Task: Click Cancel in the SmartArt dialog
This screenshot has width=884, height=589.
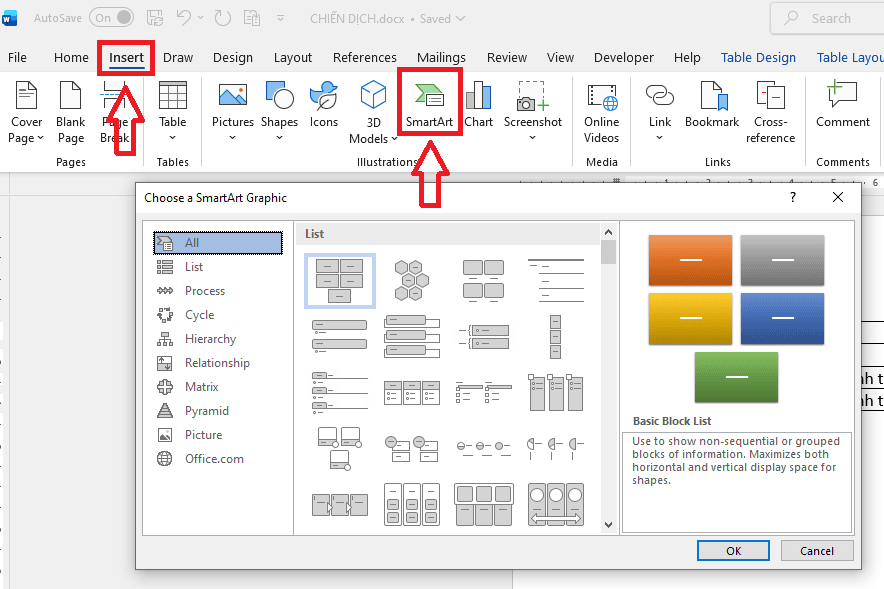Action: 816,551
